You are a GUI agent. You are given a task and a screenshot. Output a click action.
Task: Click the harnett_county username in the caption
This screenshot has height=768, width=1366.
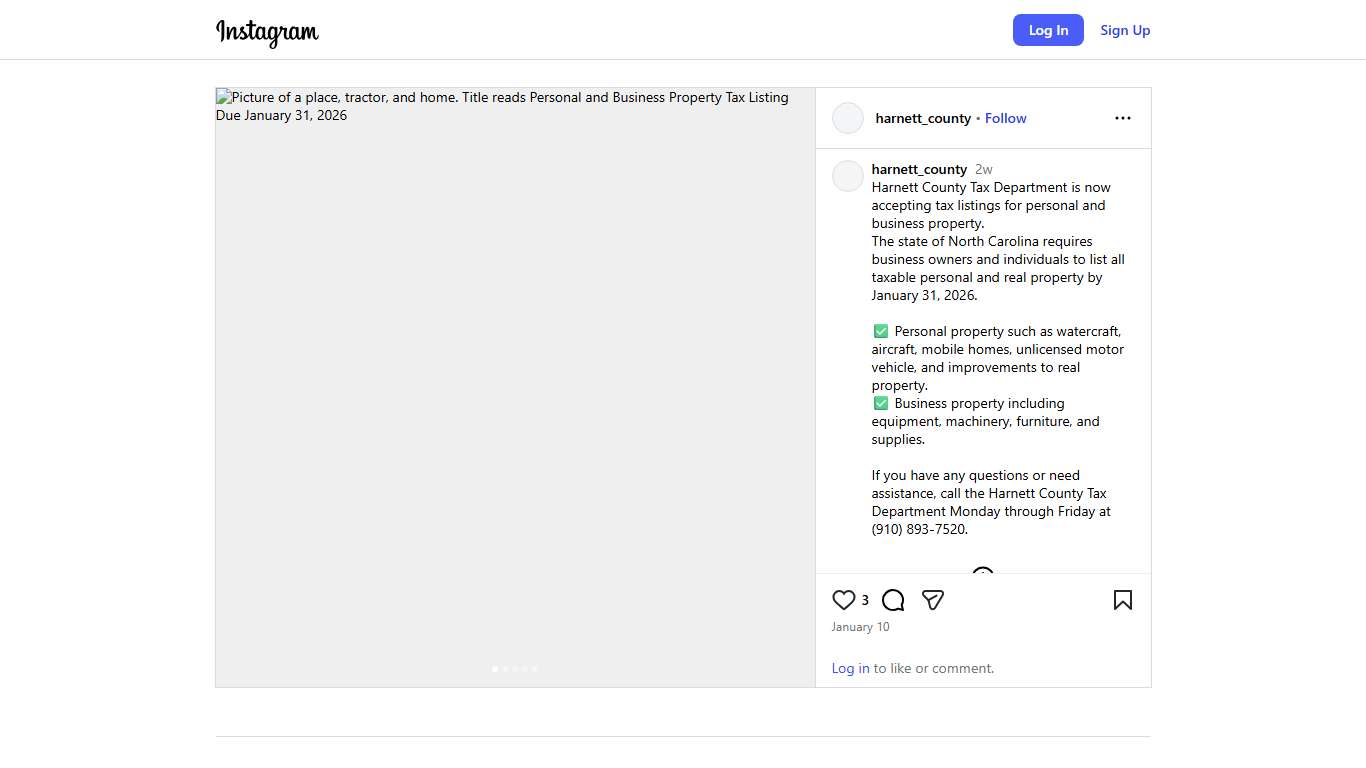(919, 169)
